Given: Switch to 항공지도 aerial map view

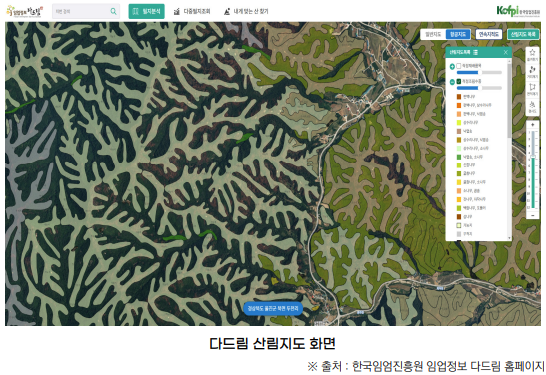Looking at the screenshot, I should pyautogui.click(x=458, y=34).
